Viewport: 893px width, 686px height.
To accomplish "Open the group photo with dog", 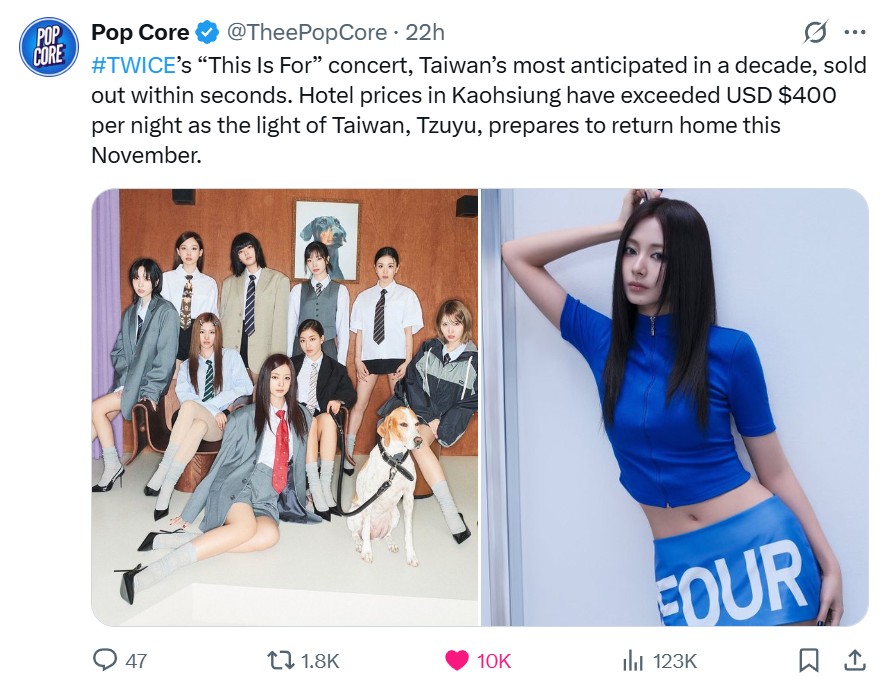I will pyautogui.click(x=285, y=407).
